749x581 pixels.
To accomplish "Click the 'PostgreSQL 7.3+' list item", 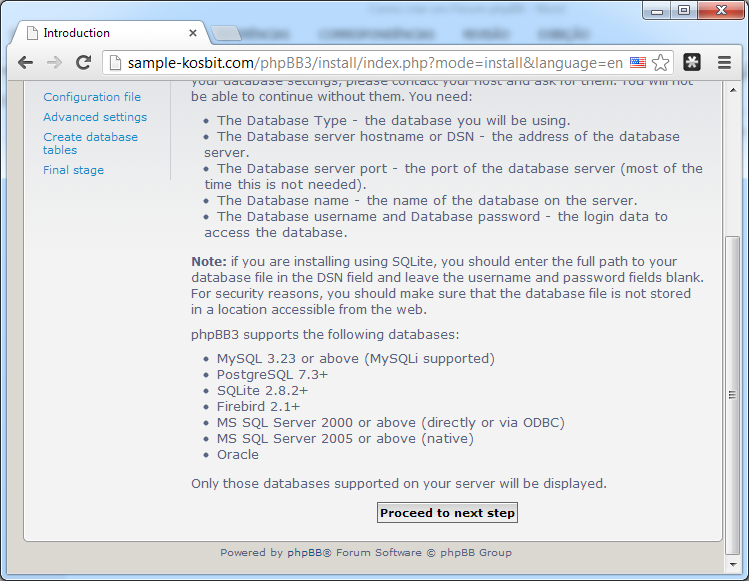I will click(272, 375).
